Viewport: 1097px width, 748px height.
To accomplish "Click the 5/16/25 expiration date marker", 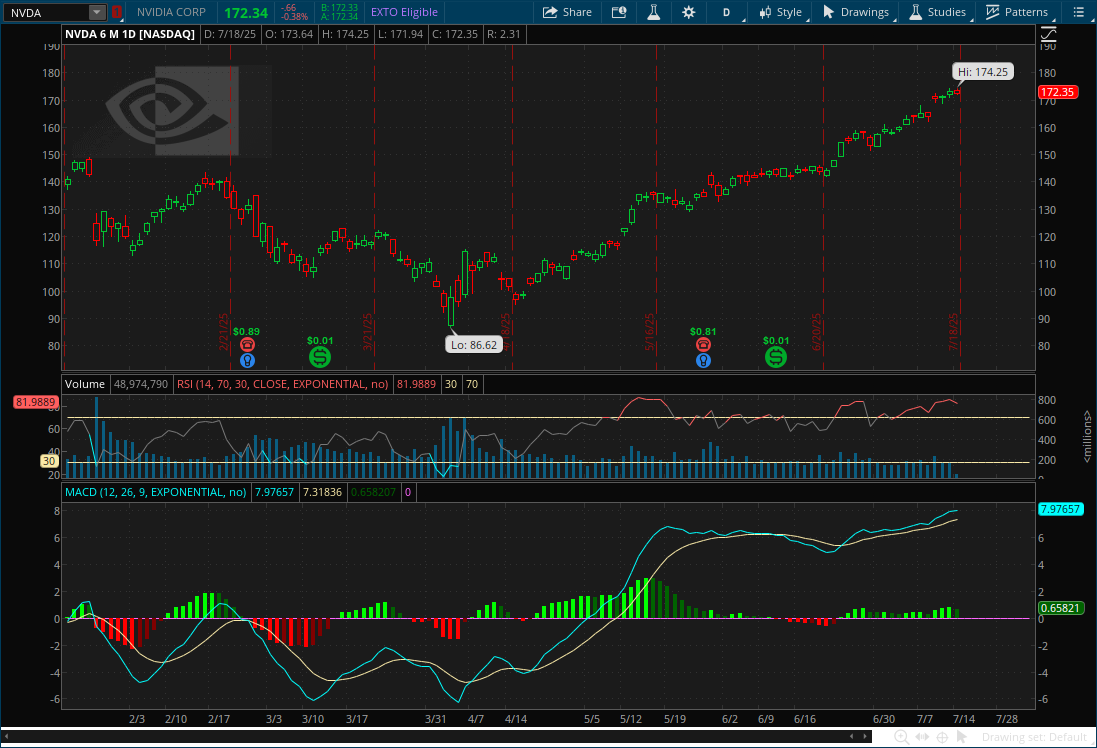I will coord(649,332).
